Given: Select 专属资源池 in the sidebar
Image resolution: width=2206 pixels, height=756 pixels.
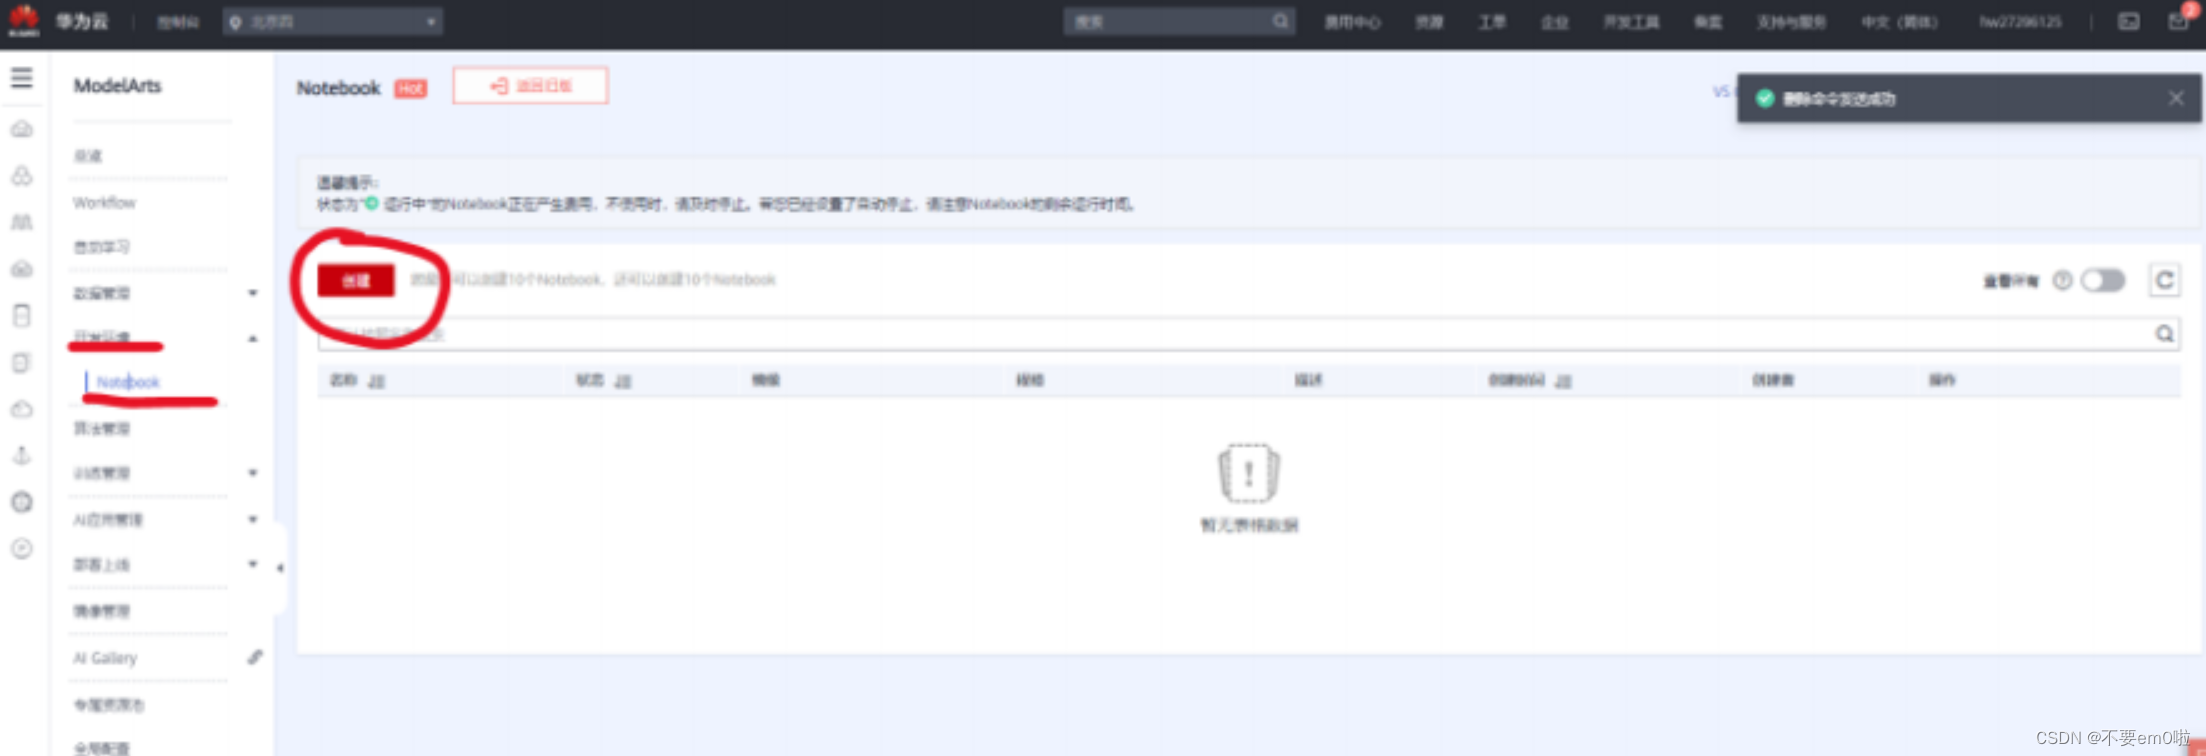Looking at the screenshot, I should [x=108, y=705].
